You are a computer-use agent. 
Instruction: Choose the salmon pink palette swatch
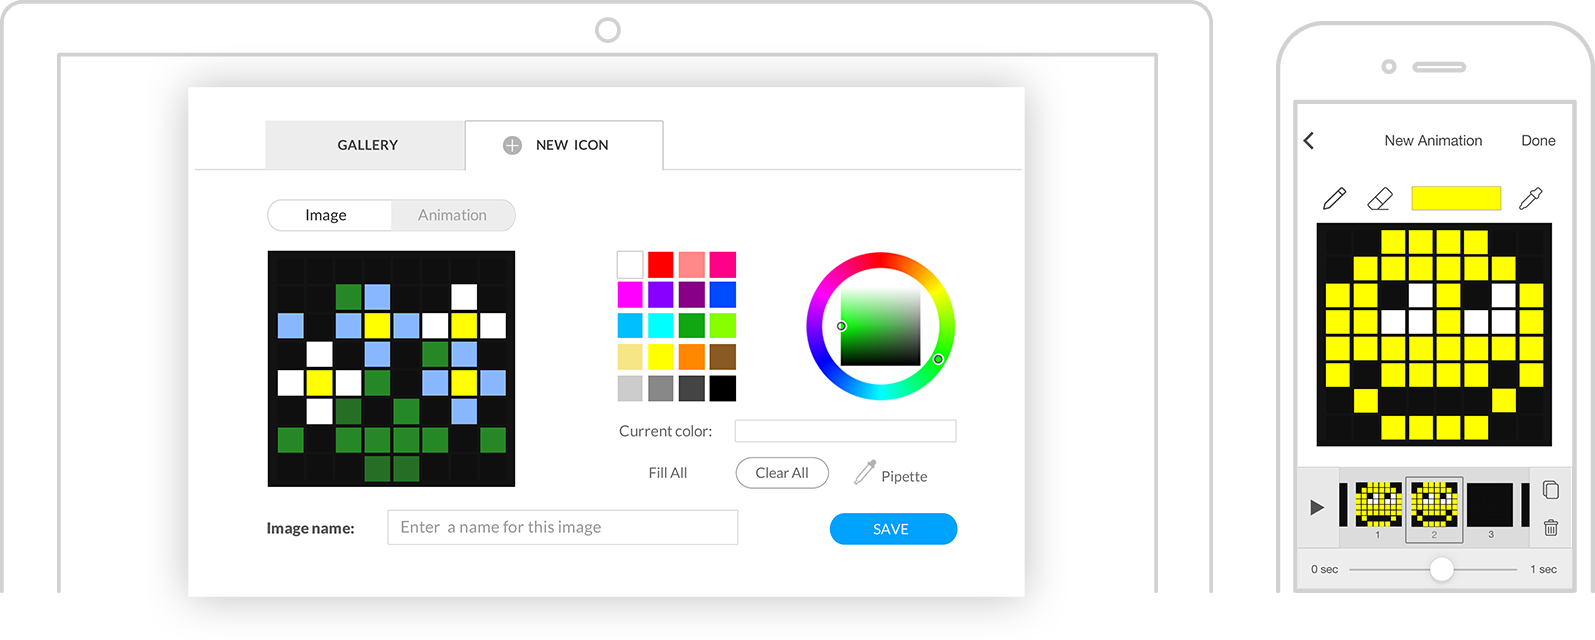coord(692,265)
